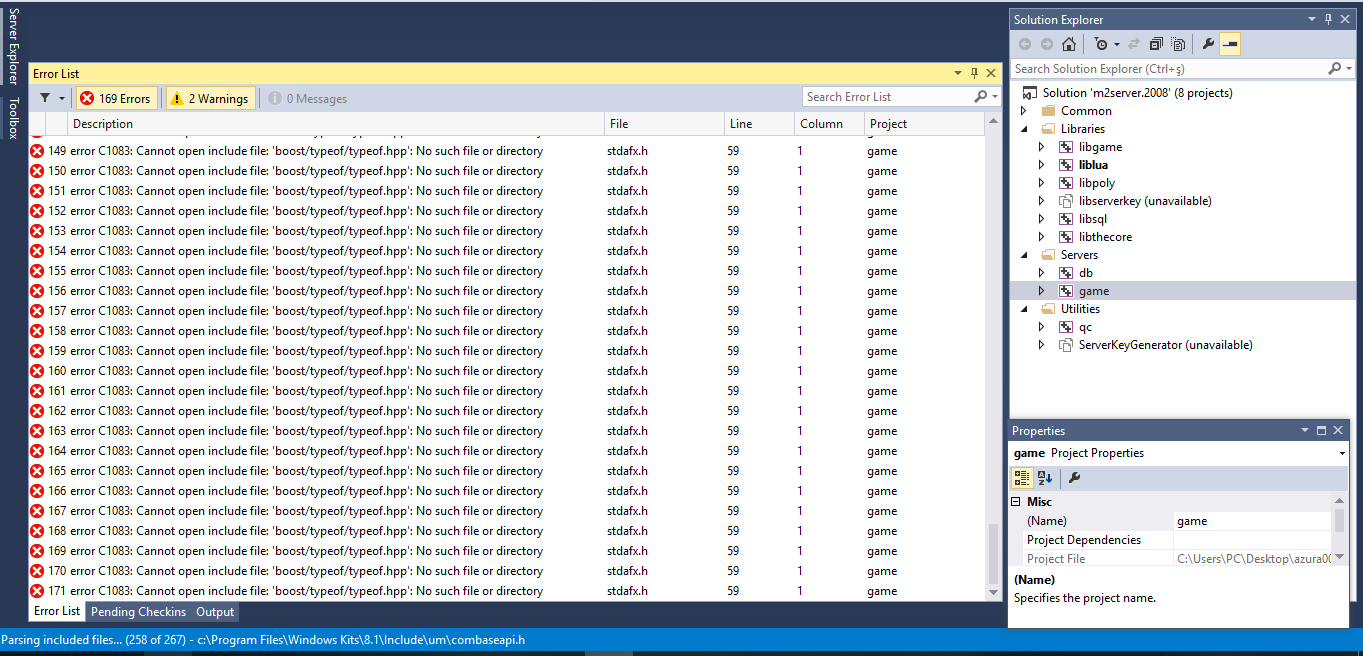Open the Solution Explorer window position menu
The image size is (1363, 656).
tap(1312, 19)
